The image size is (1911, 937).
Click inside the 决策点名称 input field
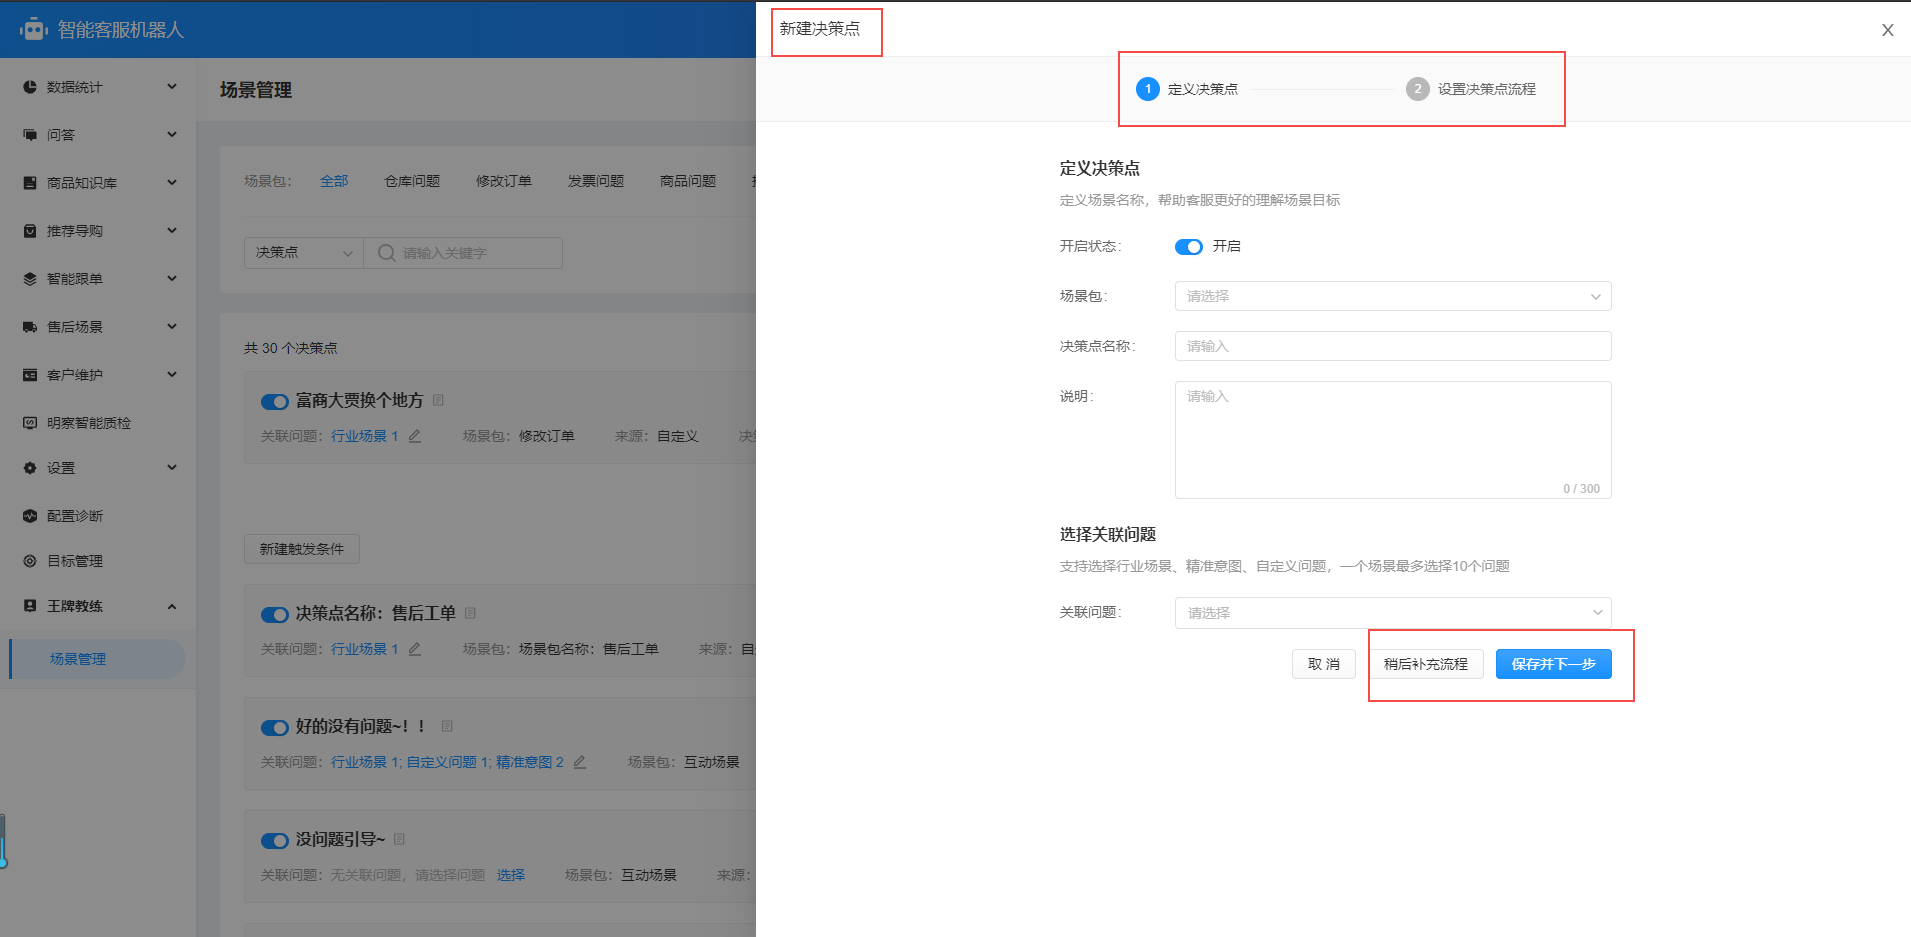(x=1393, y=346)
